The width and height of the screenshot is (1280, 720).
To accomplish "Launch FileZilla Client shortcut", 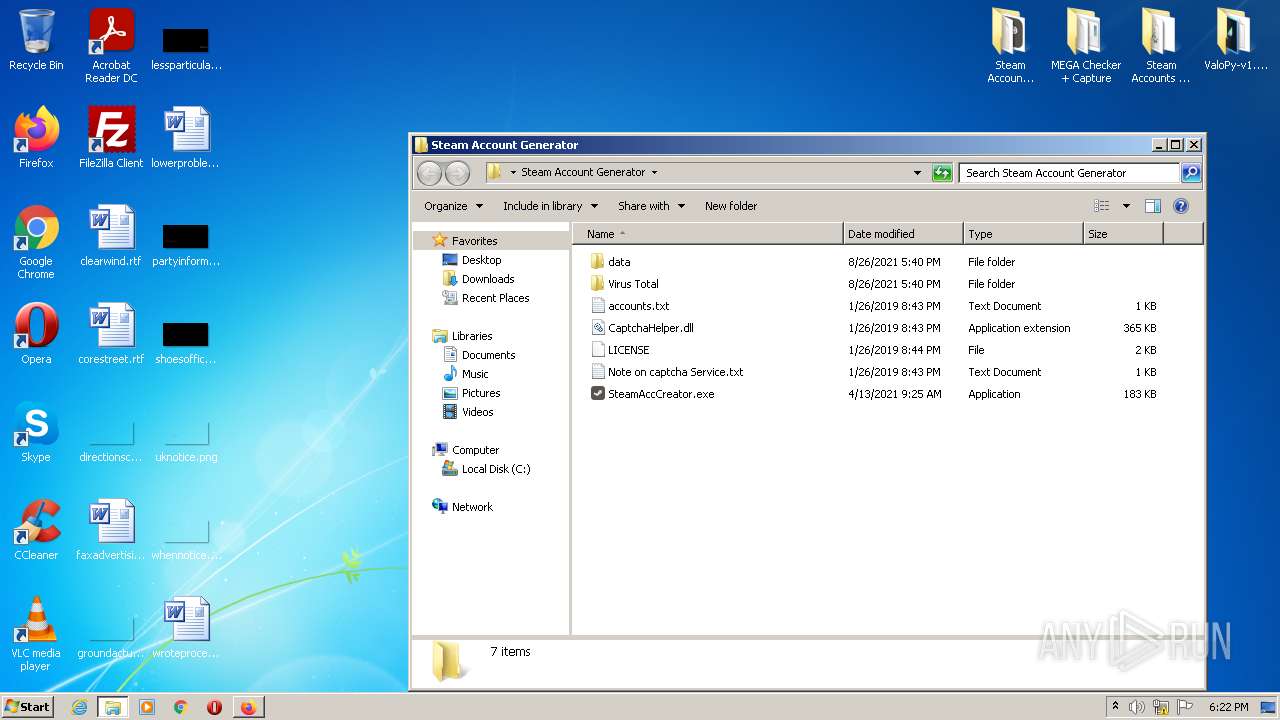I will (111, 138).
